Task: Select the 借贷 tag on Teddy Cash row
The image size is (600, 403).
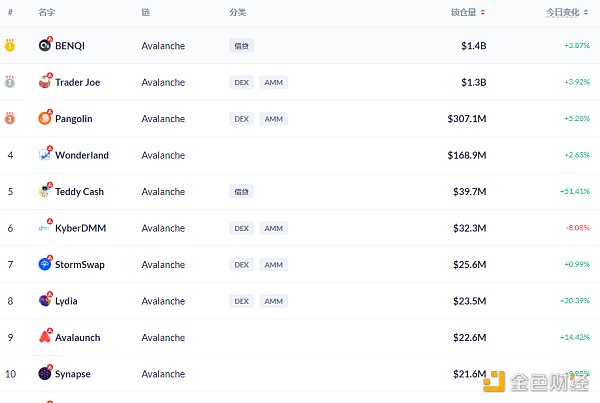Action: (x=241, y=191)
